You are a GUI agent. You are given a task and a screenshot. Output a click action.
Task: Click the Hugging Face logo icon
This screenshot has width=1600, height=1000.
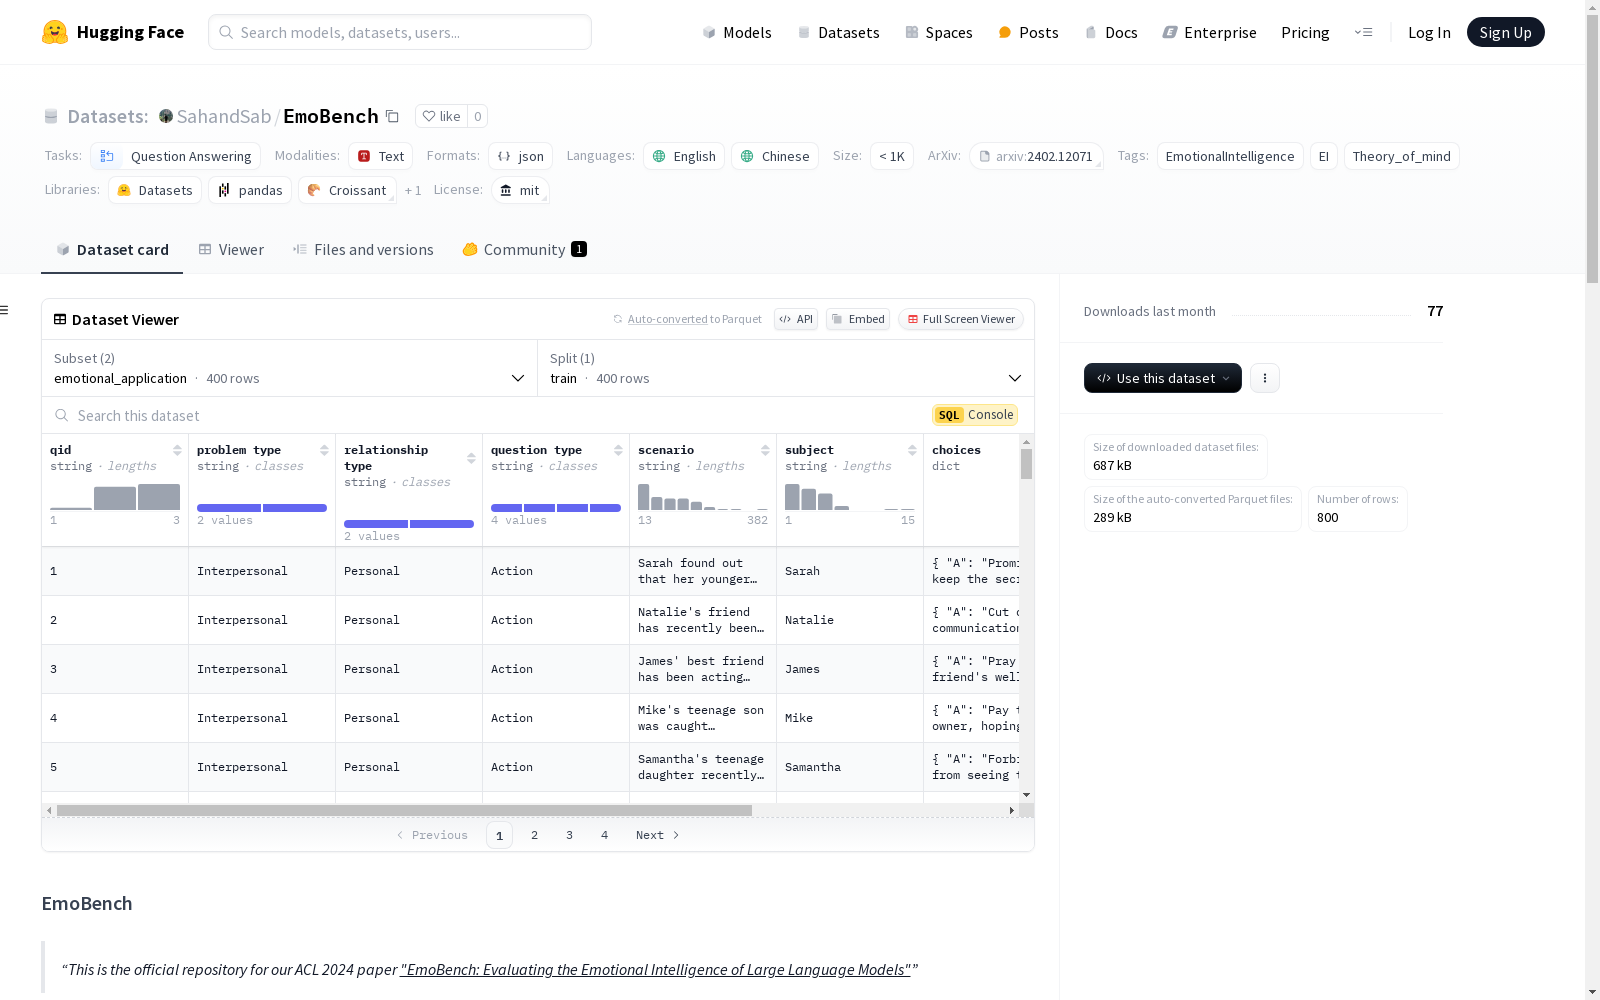pos(55,32)
